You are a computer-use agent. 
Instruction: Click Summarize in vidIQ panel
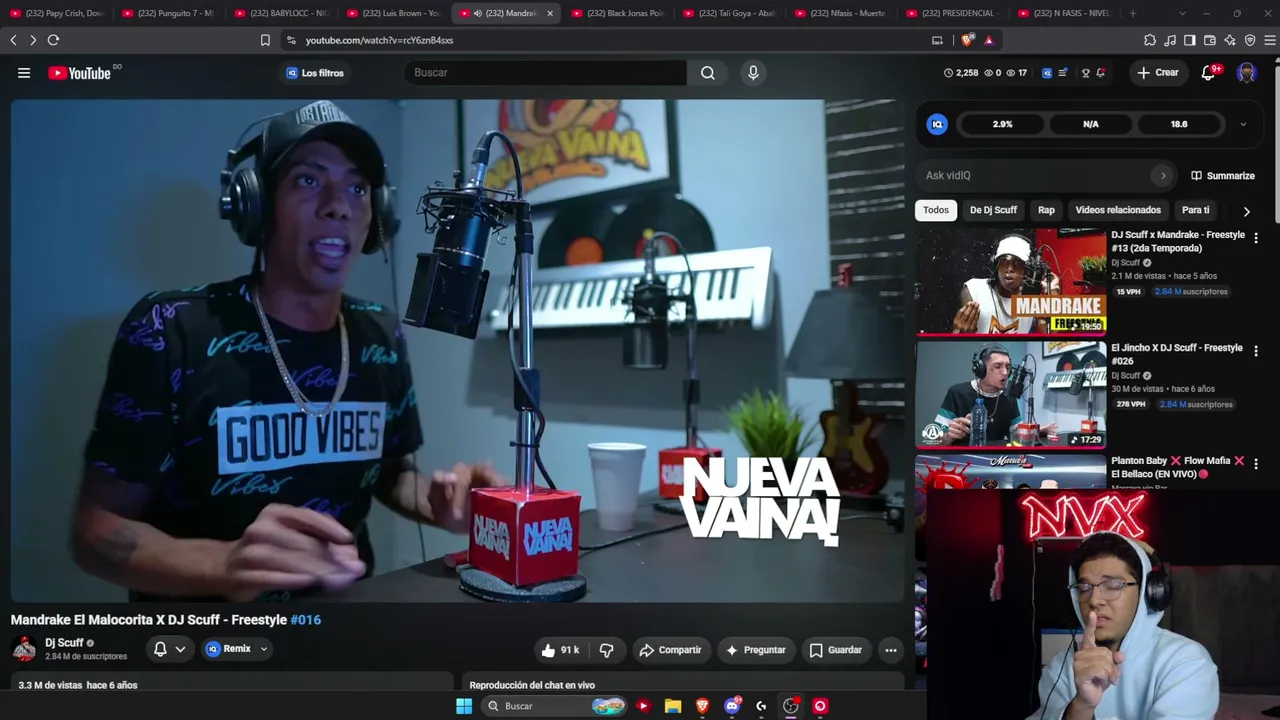pyautogui.click(x=1222, y=176)
